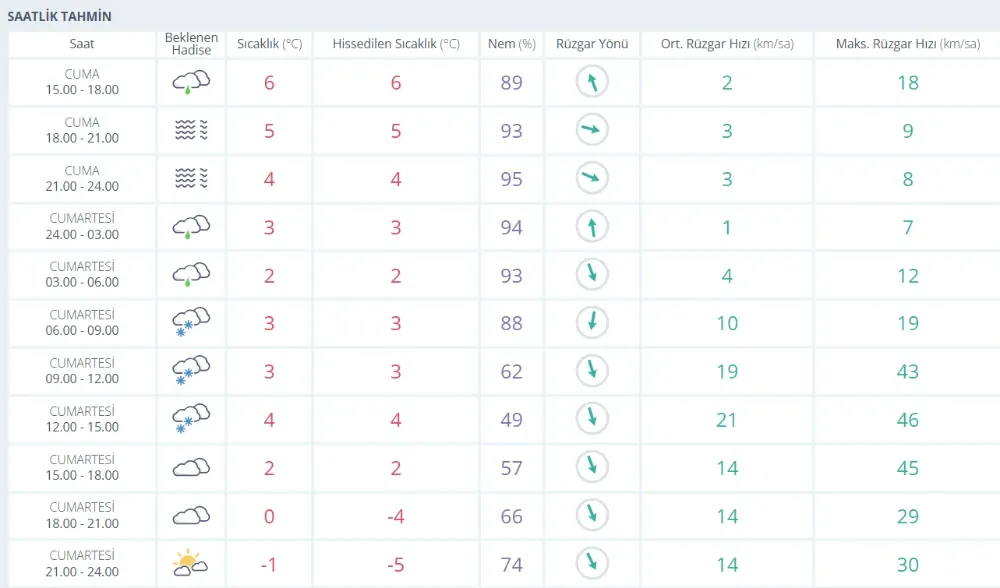
Task: Click the "Beklenen Hadise" column header
Action: pos(191,44)
